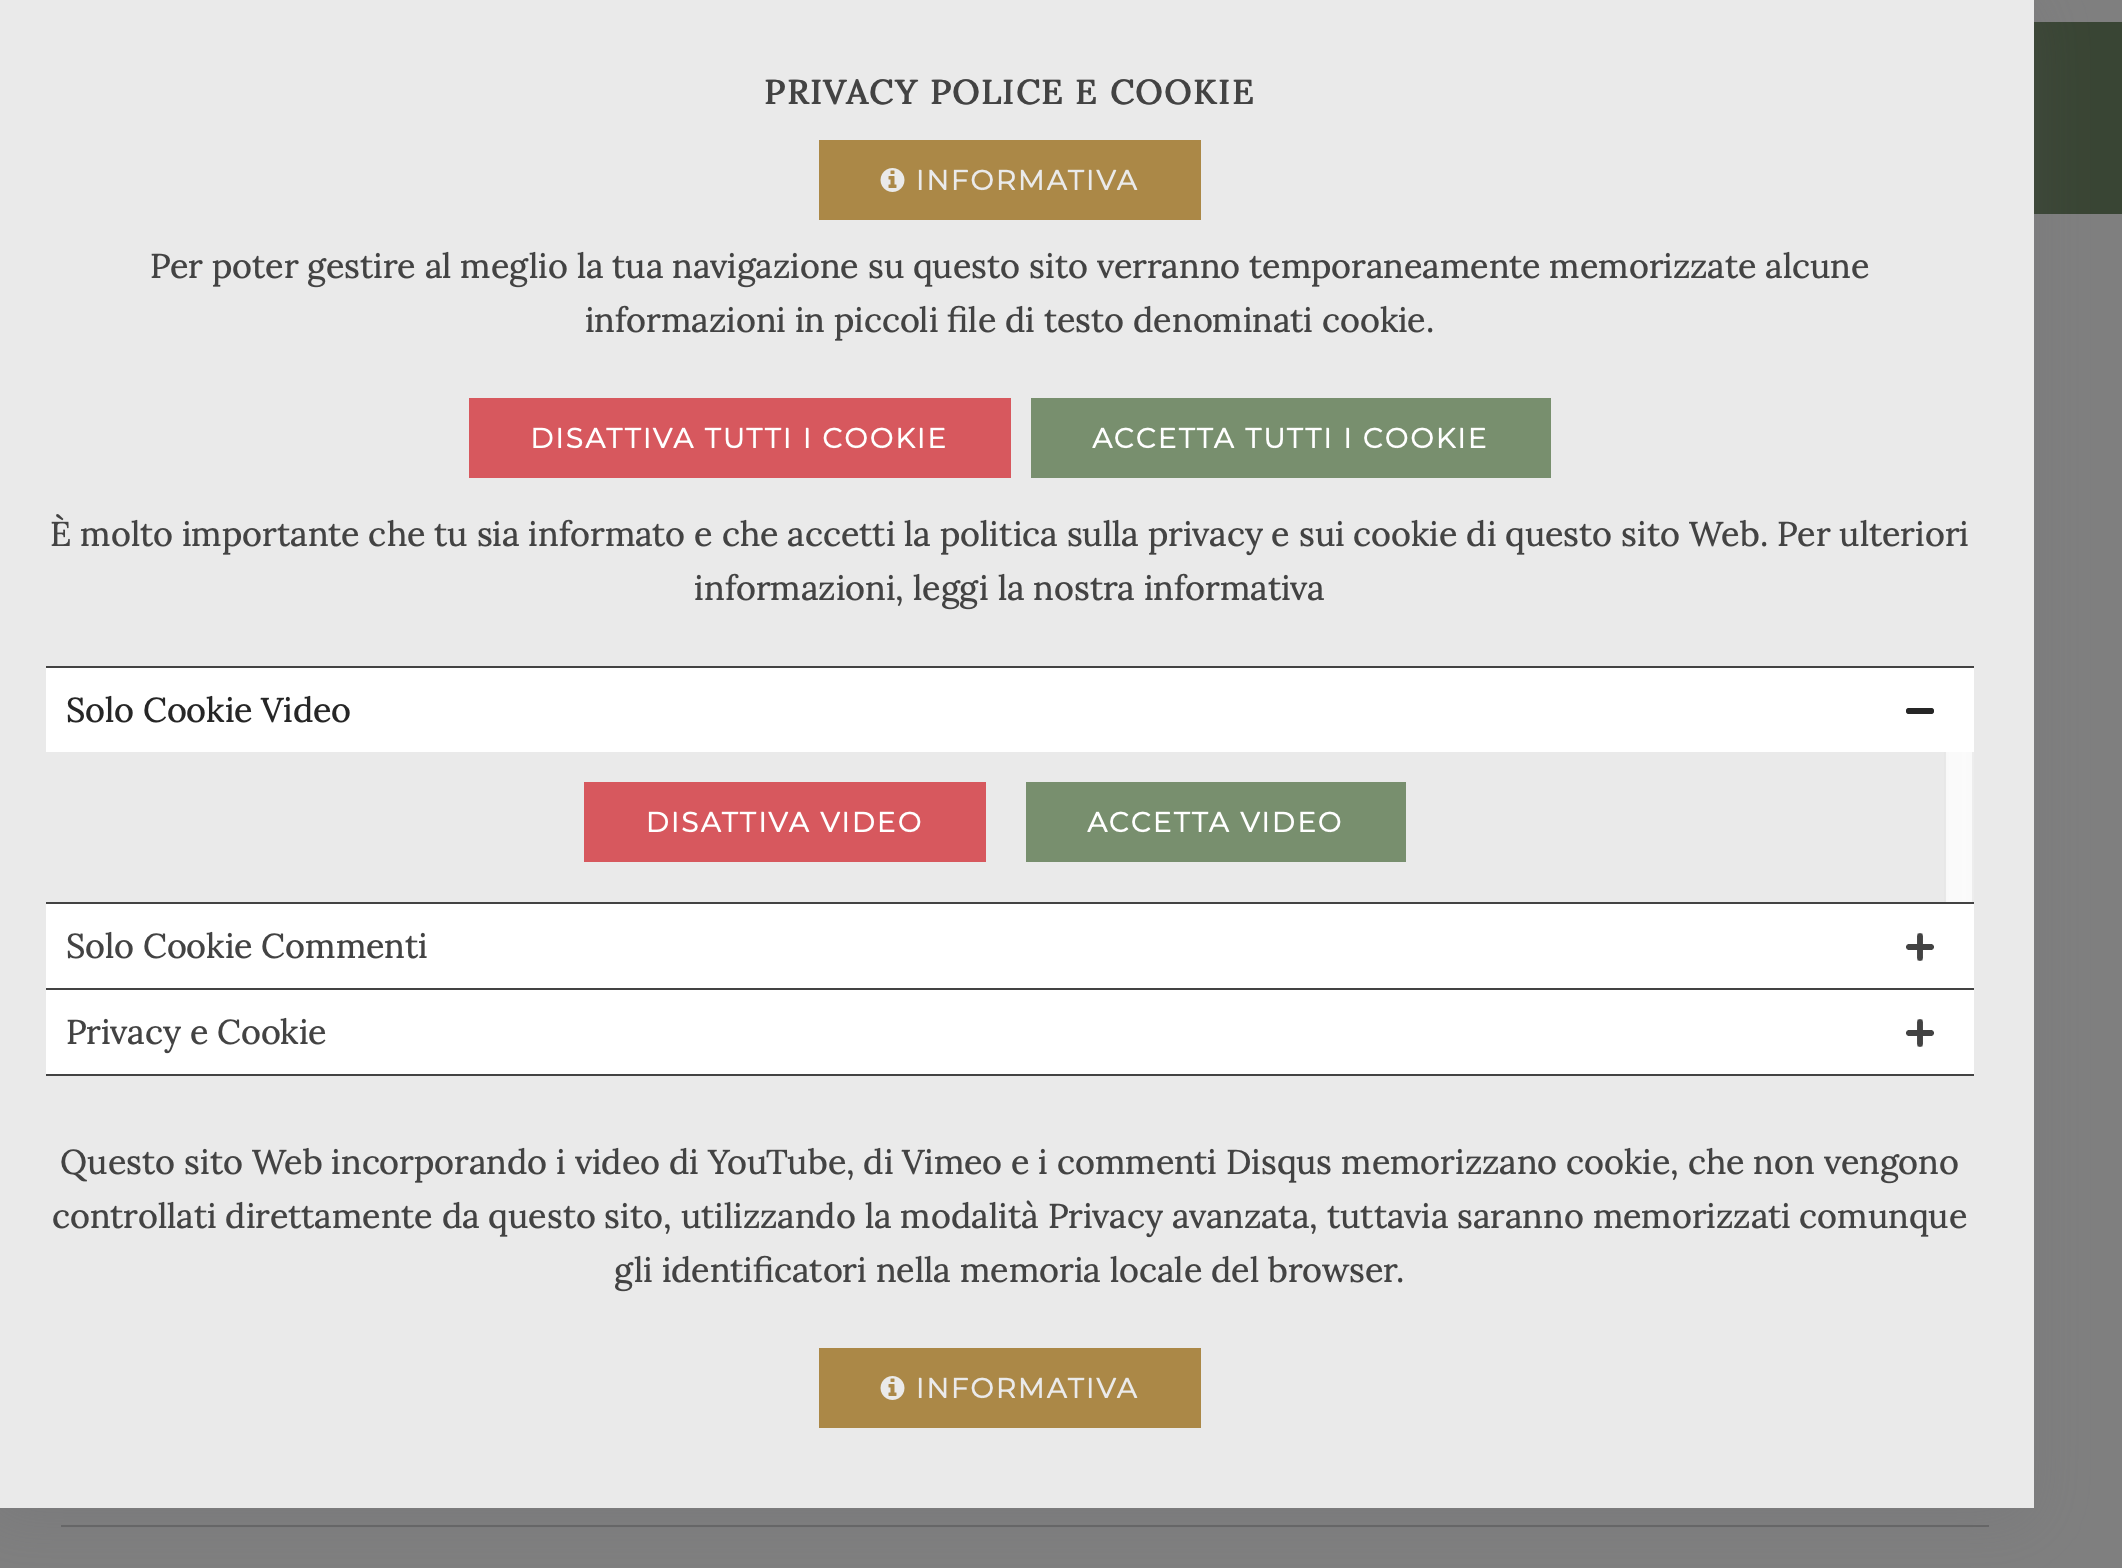Open the Privacy e Cookie section title

196,1033
